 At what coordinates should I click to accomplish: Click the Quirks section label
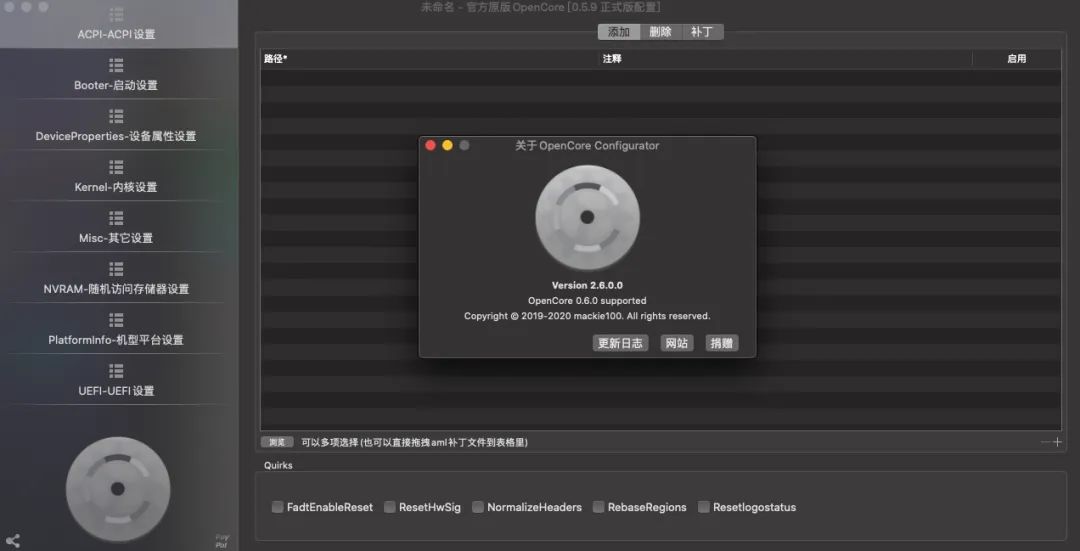click(x=278, y=466)
